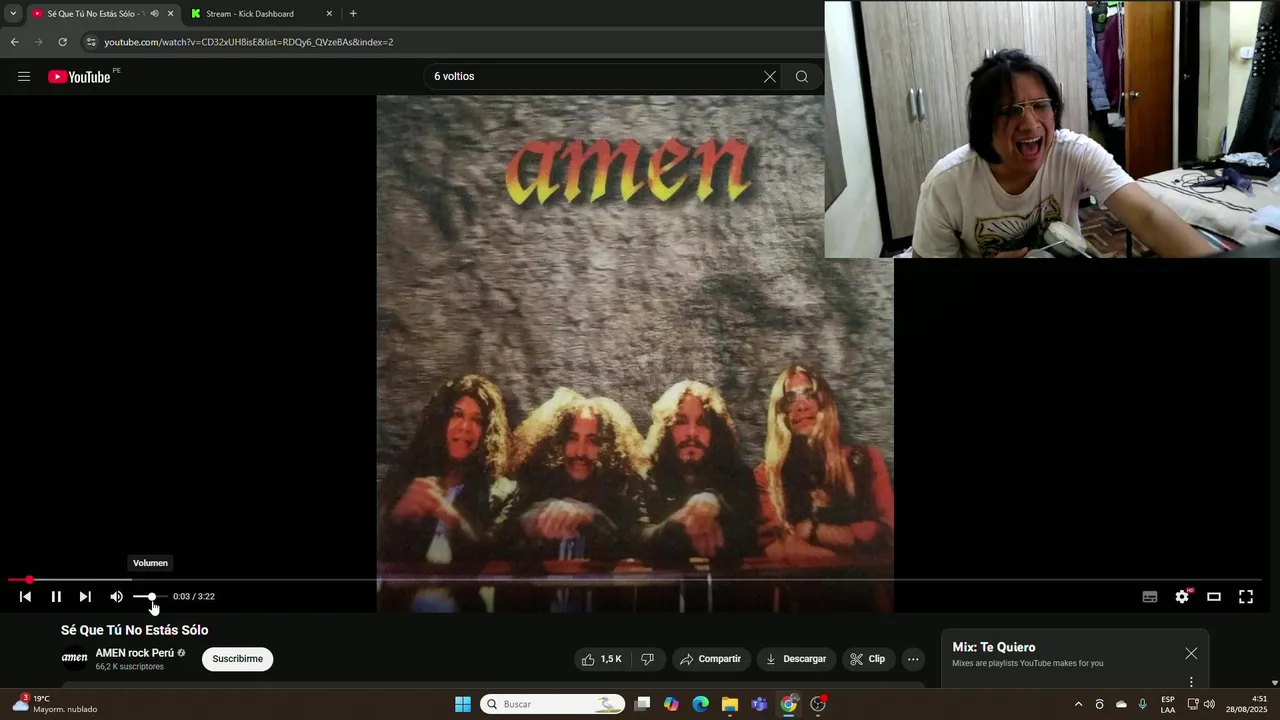Click the taskbar Buscar search box
The width and height of the screenshot is (1280, 720).
[553, 704]
